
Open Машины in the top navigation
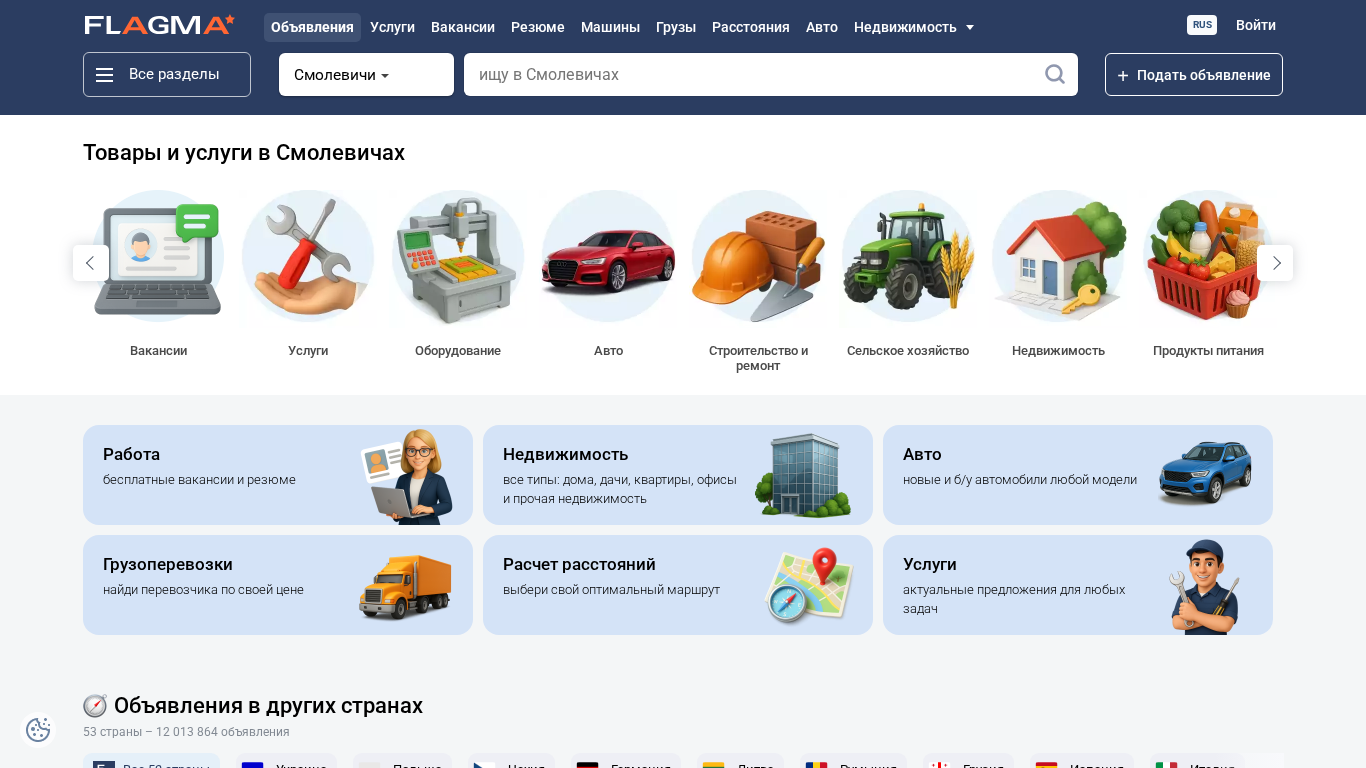(610, 27)
